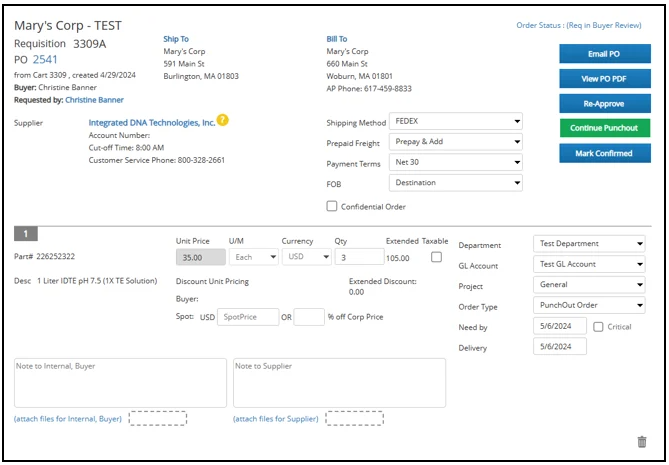Click the Qty input field
Image resolution: width=669 pixels, height=465 pixels.
click(358, 257)
